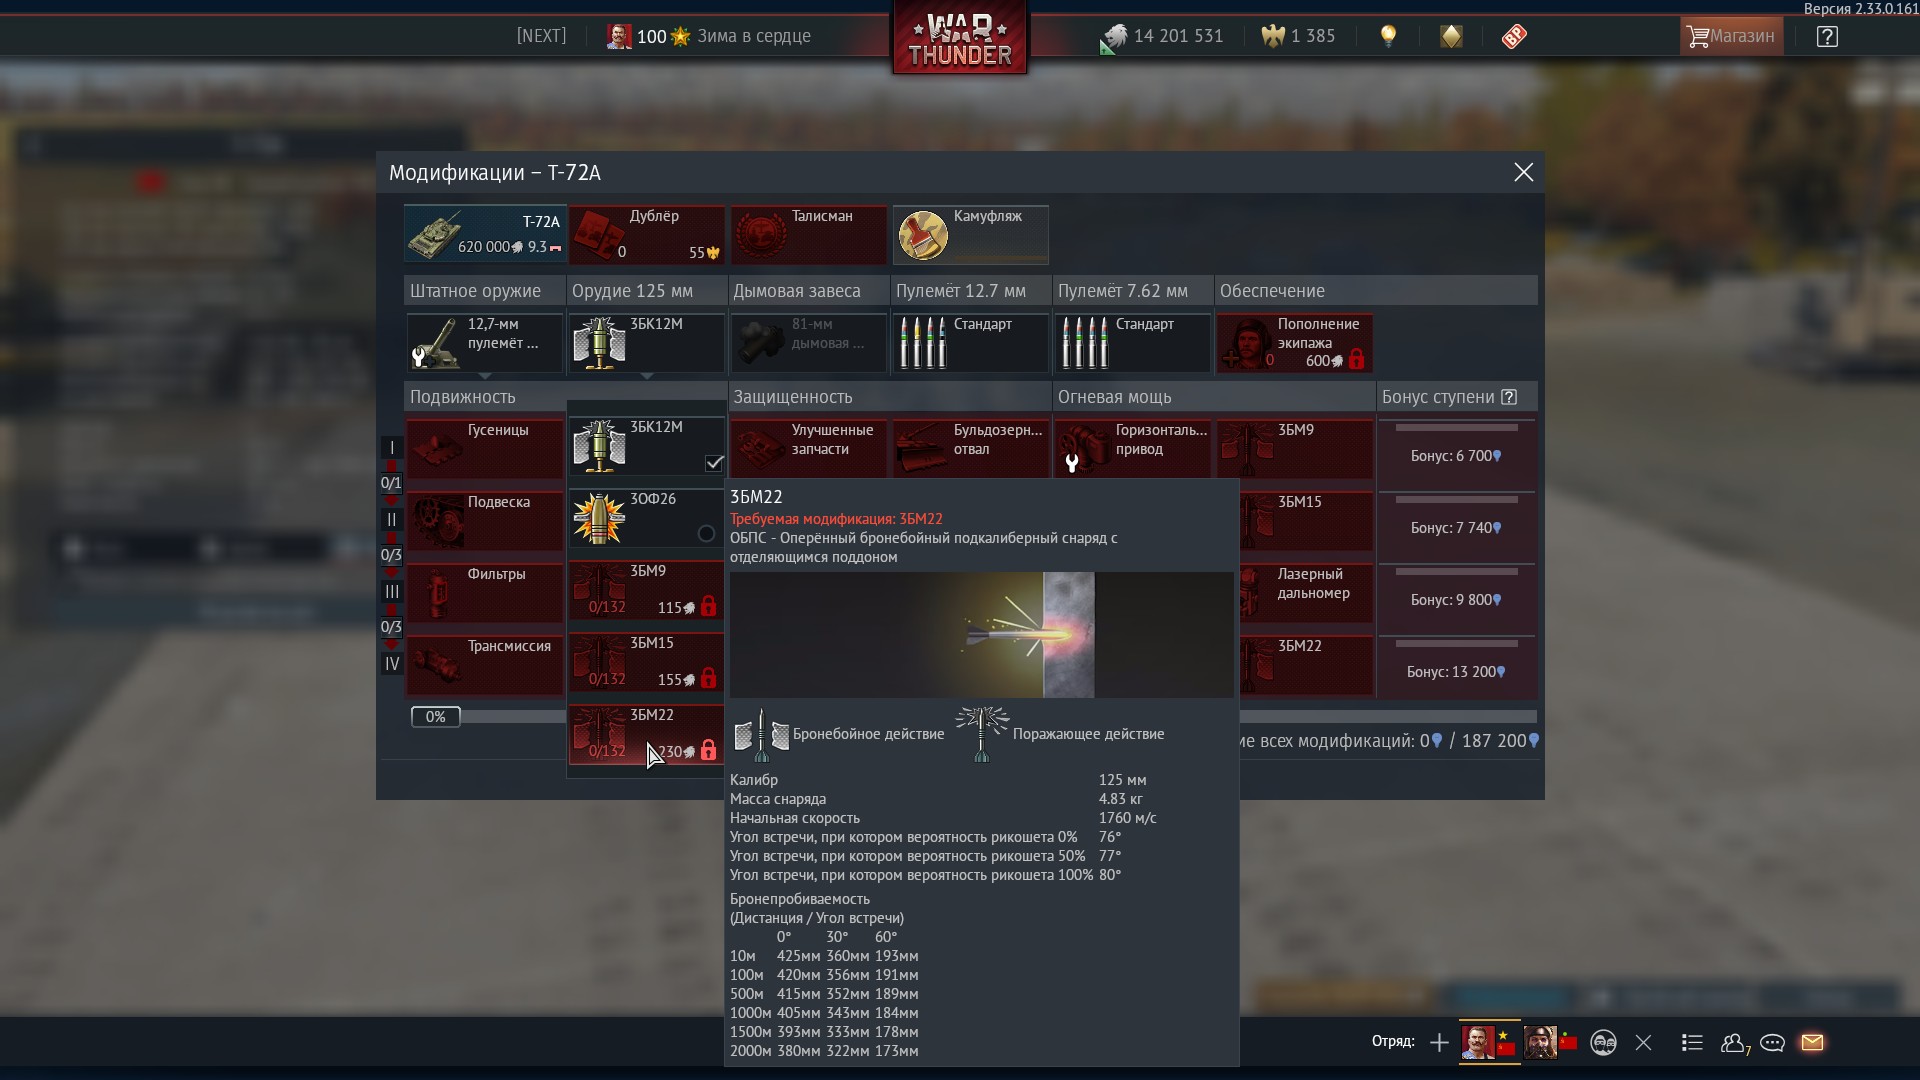Screen dimensions: 1920x1080
Task: Select 12.7 mm machine gun Стандарт belt
Action: 970,343
